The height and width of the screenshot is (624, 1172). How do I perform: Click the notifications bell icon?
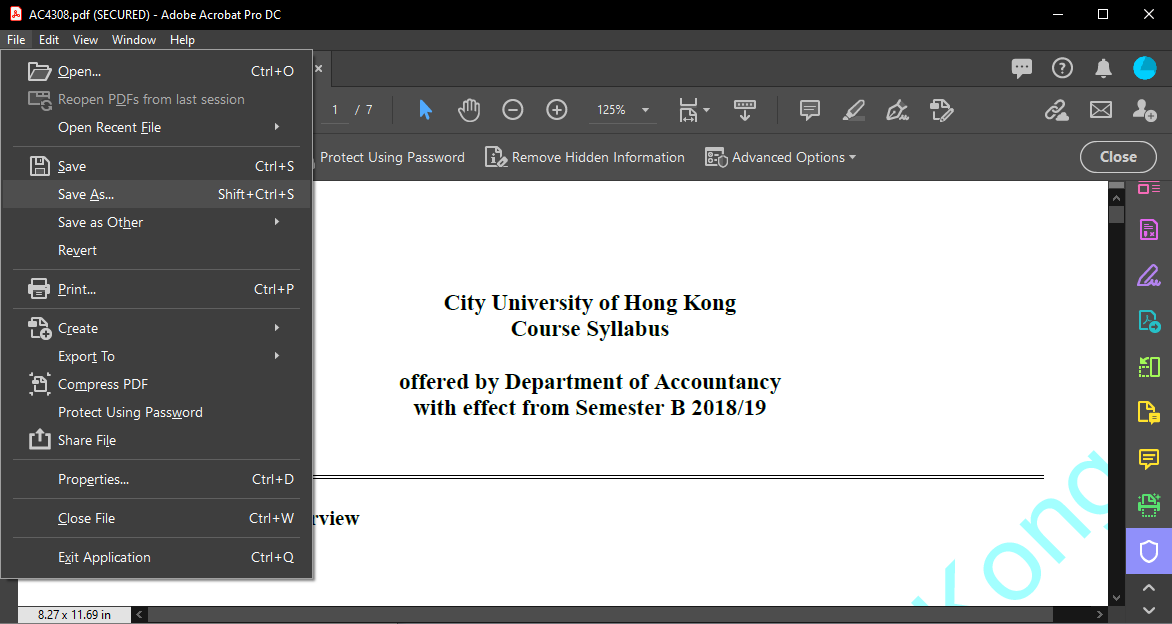[1103, 68]
